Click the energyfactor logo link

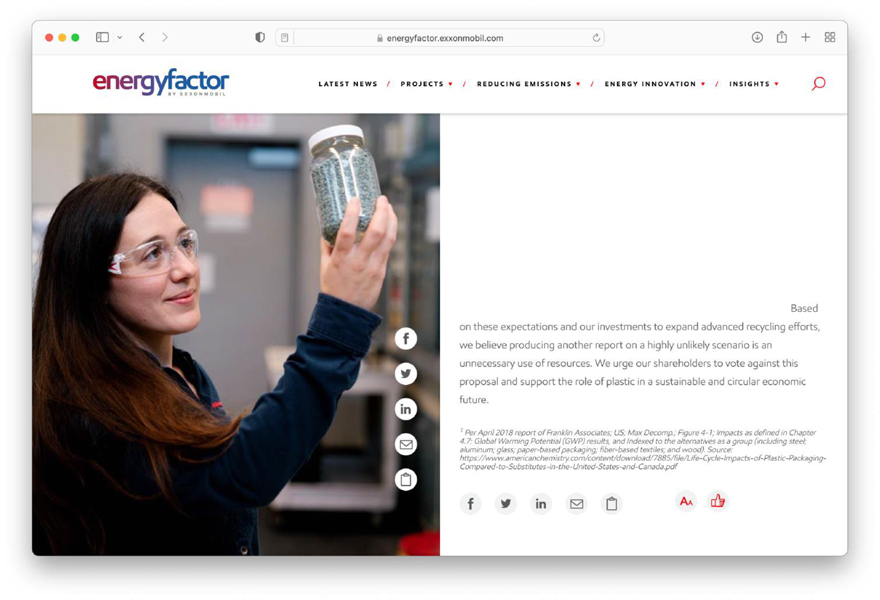[x=161, y=82]
